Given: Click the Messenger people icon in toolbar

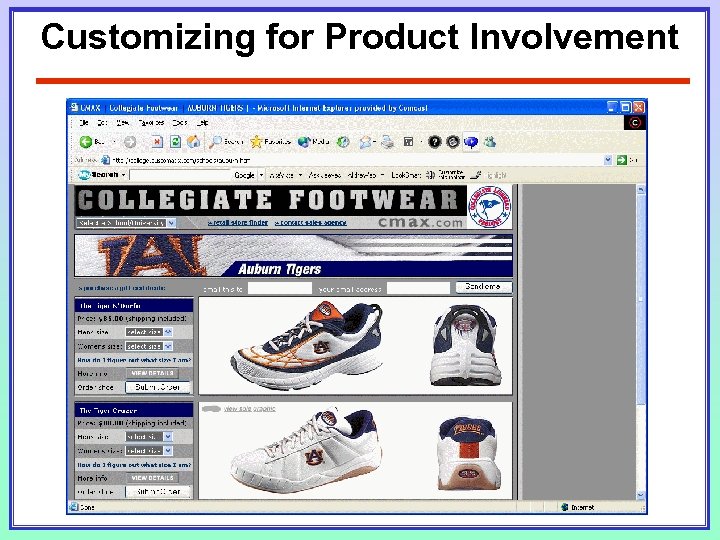Looking at the screenshot, I should pos(490,142).
